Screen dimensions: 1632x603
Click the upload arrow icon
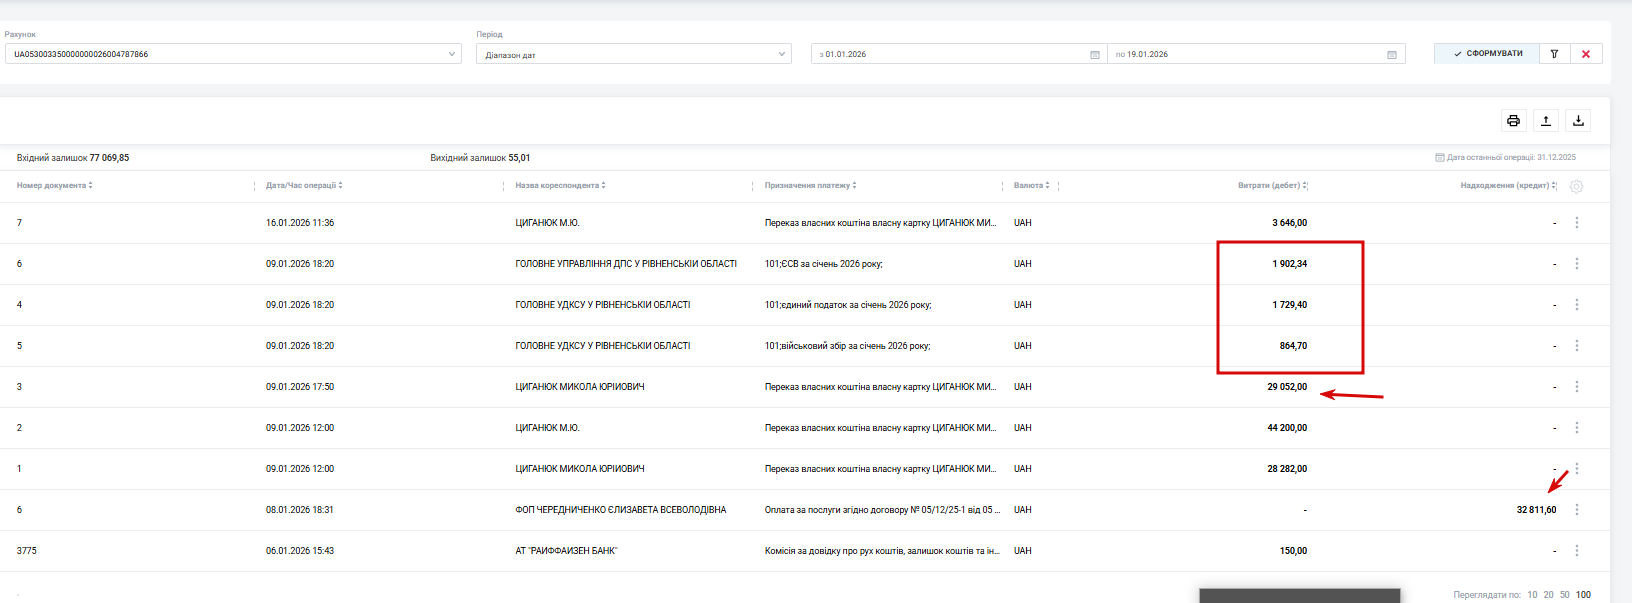click(1546, 121)
